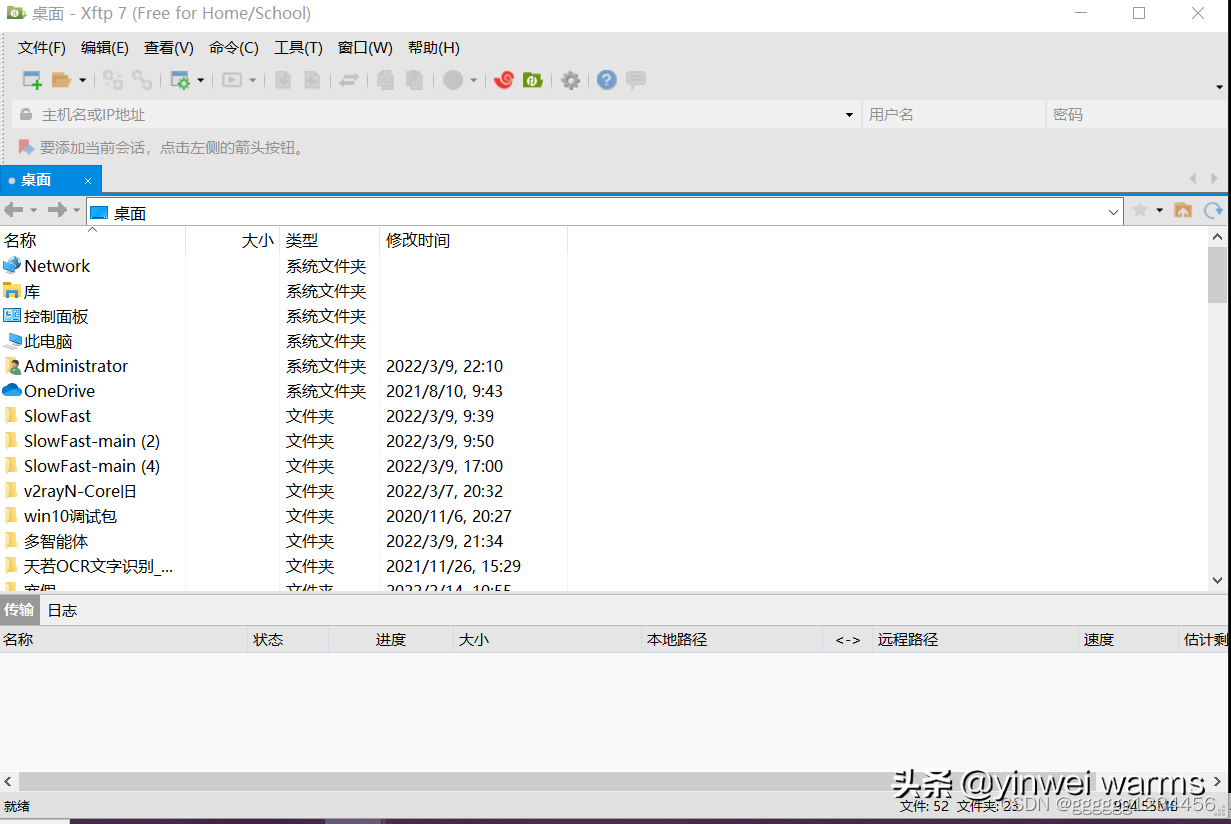Sort by the 类型 column header
The height and width of the screenshot is (824, 1231).
click(x=330, y=240)
